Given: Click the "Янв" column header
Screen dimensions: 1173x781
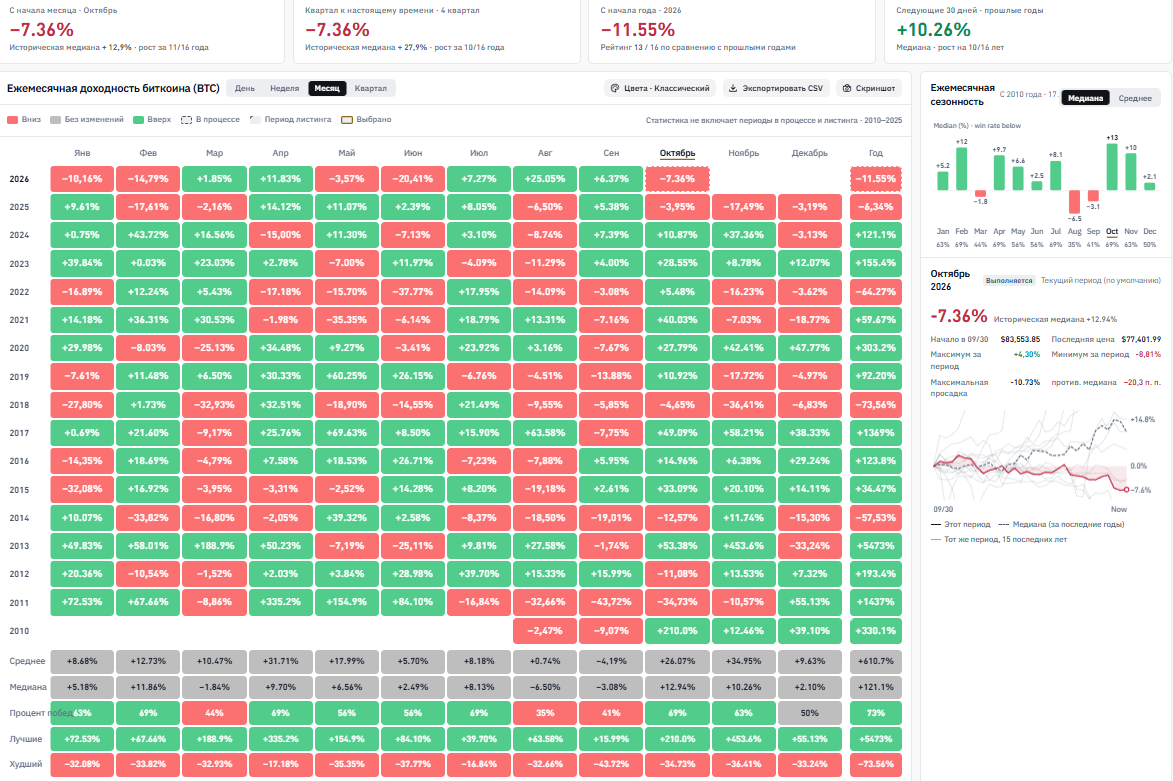Looking at the screenshot, I should tap(82, 153).
